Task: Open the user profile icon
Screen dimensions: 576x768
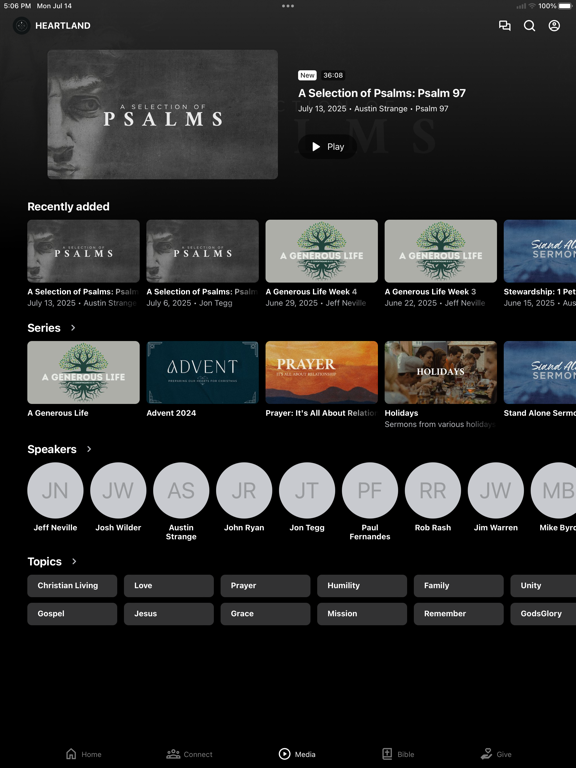Action: click(x=554, y=25)
